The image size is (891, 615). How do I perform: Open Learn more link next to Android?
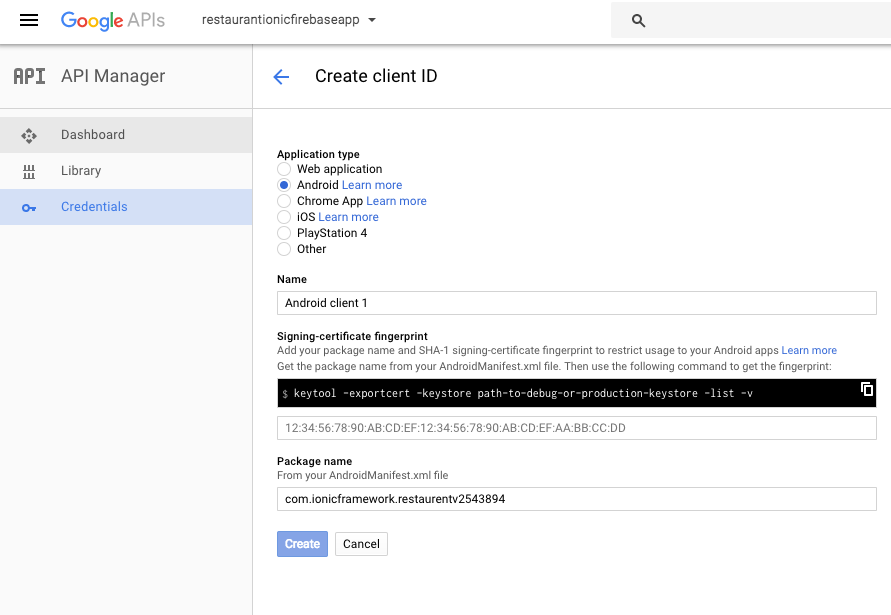pos(372,185)
